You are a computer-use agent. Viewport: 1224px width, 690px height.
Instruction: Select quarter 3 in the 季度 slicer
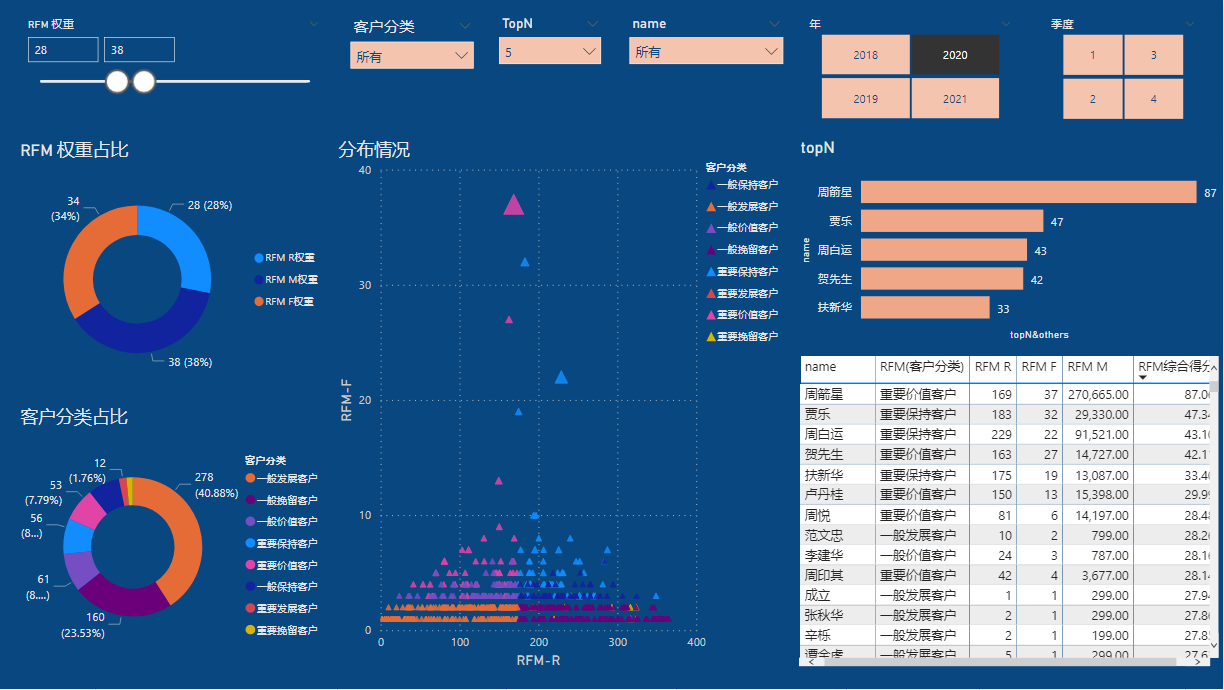point(1153,54)
